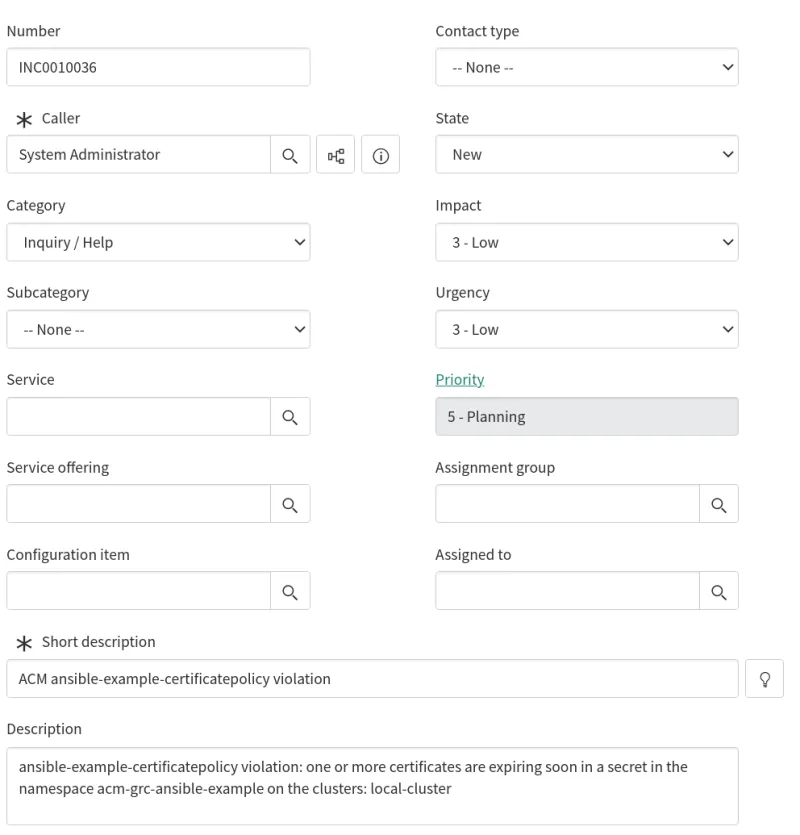The image size is (800, 835).
Task: Show Caller record info icon
Action: pos(380,155)
